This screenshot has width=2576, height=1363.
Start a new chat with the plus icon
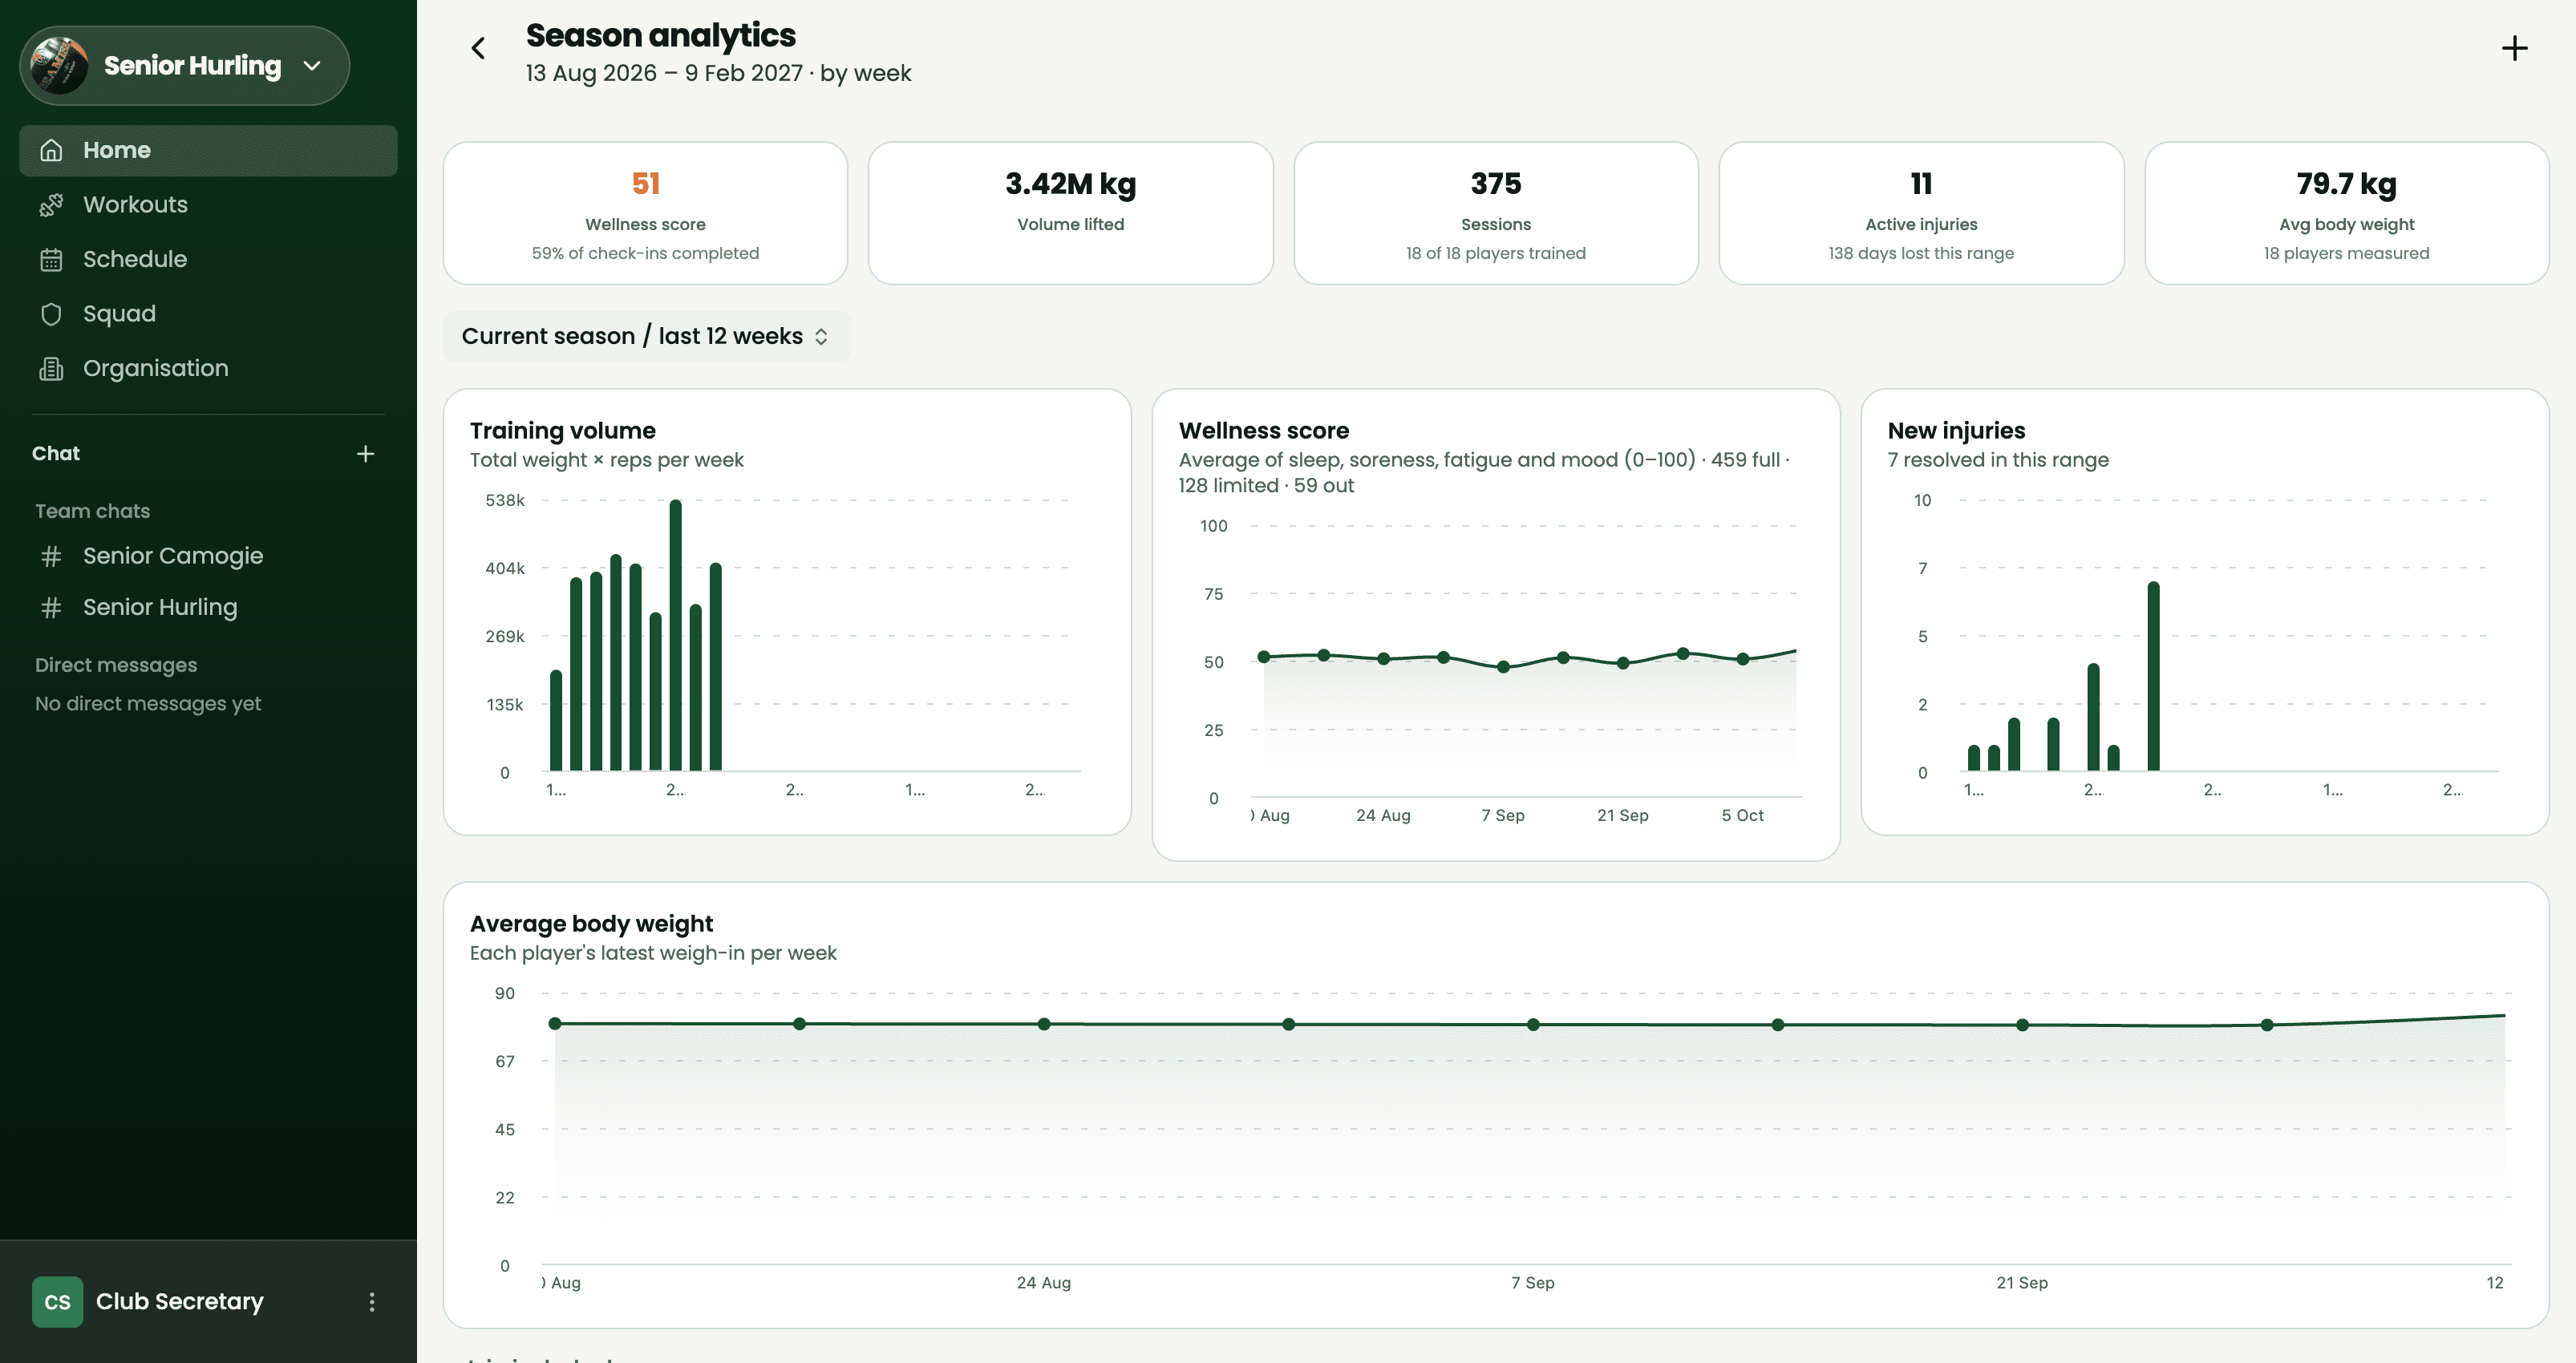(x=366, y=454)
